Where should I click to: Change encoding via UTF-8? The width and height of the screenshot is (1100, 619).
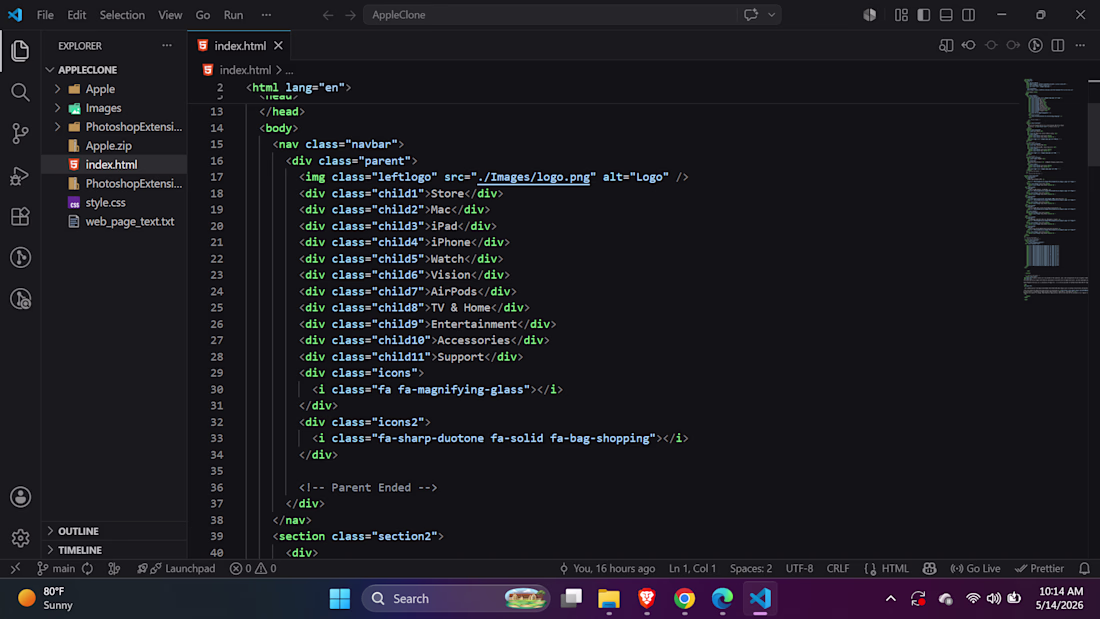(x=799, y=568)
